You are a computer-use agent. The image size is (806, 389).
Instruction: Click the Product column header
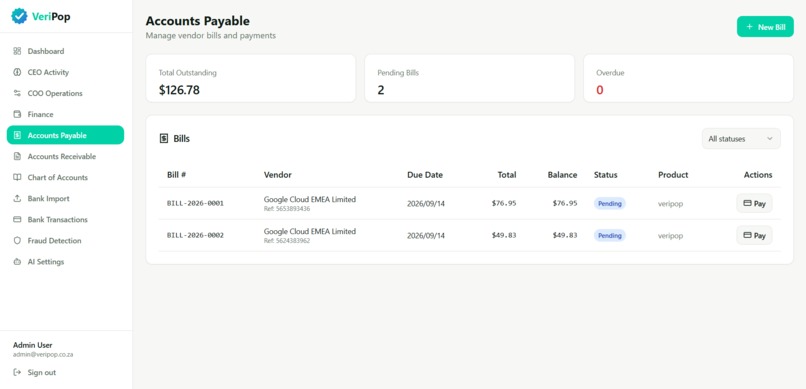[673, 175]
